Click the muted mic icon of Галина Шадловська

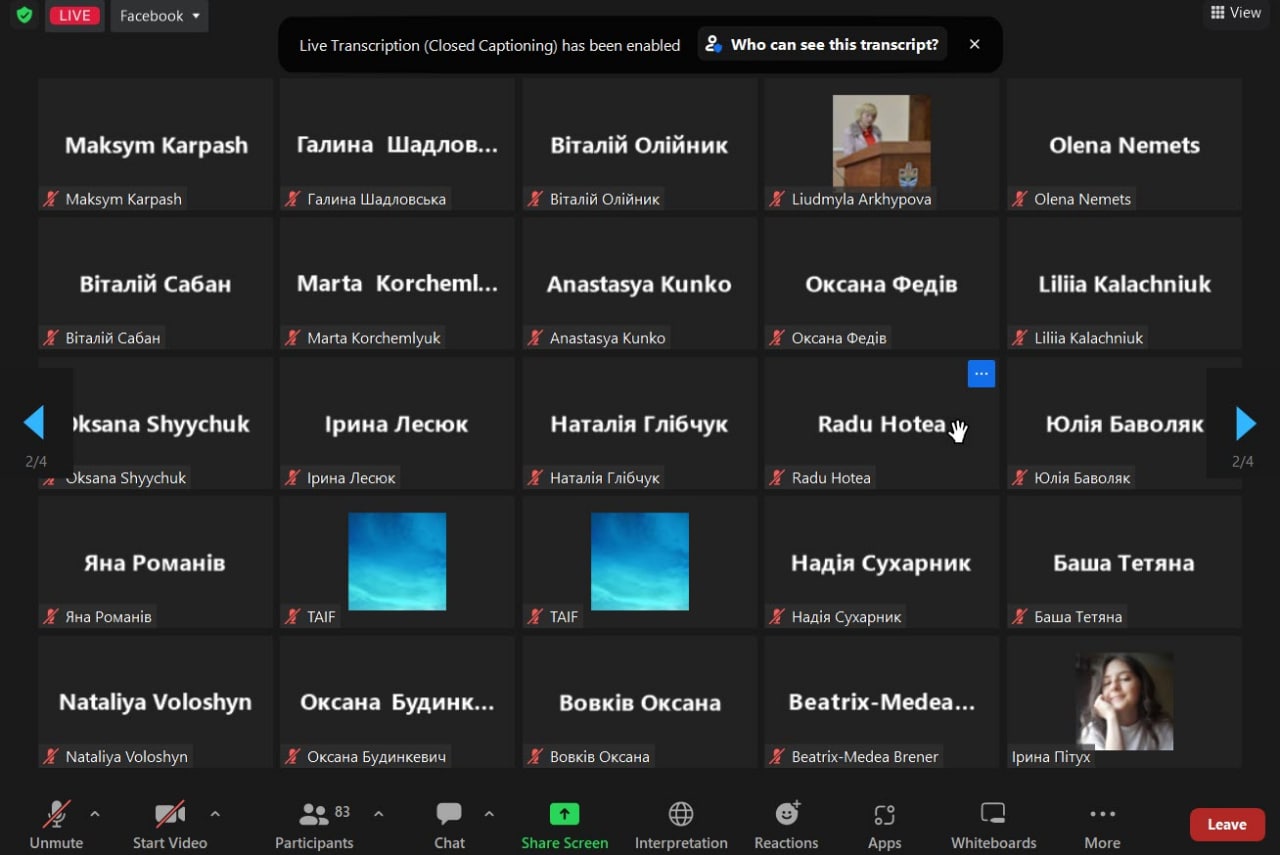coord(293,199)
